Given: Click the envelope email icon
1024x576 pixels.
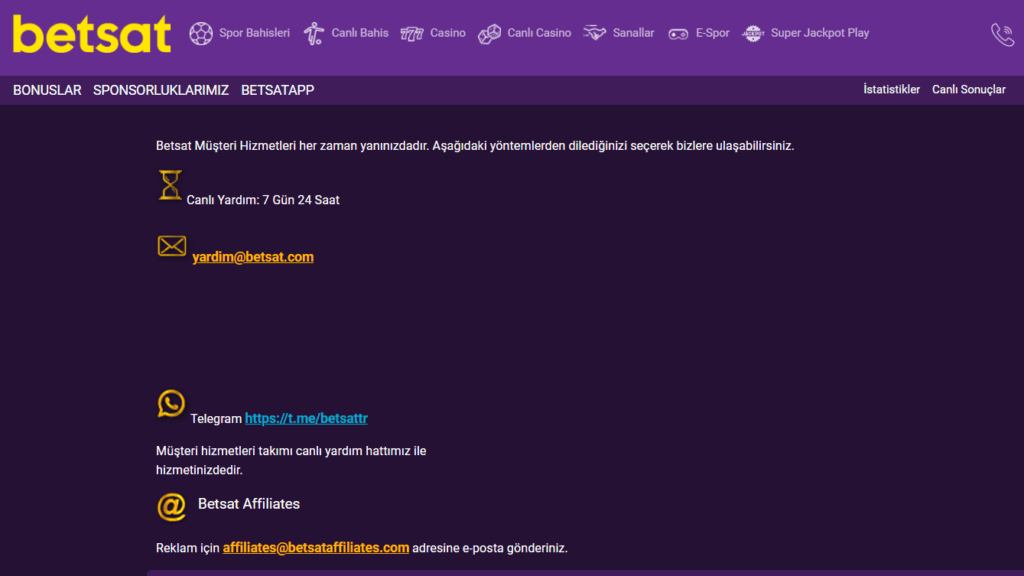Looking at the screenshot, I should point(172,246).
